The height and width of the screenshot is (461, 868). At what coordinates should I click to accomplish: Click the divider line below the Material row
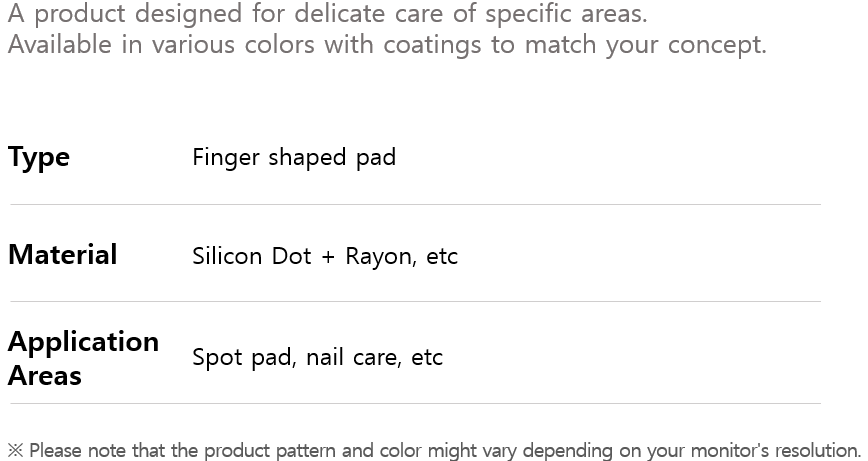coord(415,301)
